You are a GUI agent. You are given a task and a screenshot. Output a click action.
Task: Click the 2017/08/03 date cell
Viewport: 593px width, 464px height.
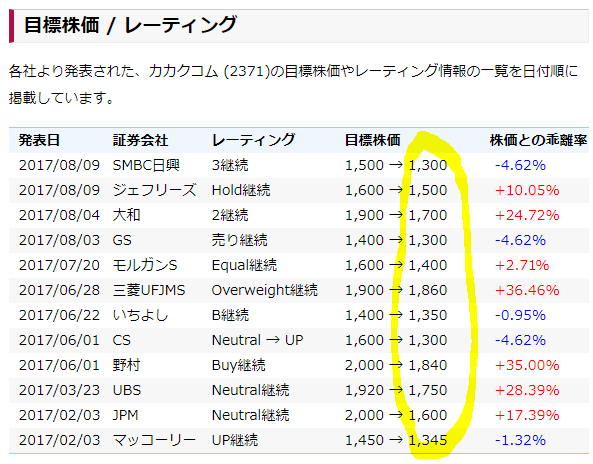pyautogui.click(x=59, y=240)
